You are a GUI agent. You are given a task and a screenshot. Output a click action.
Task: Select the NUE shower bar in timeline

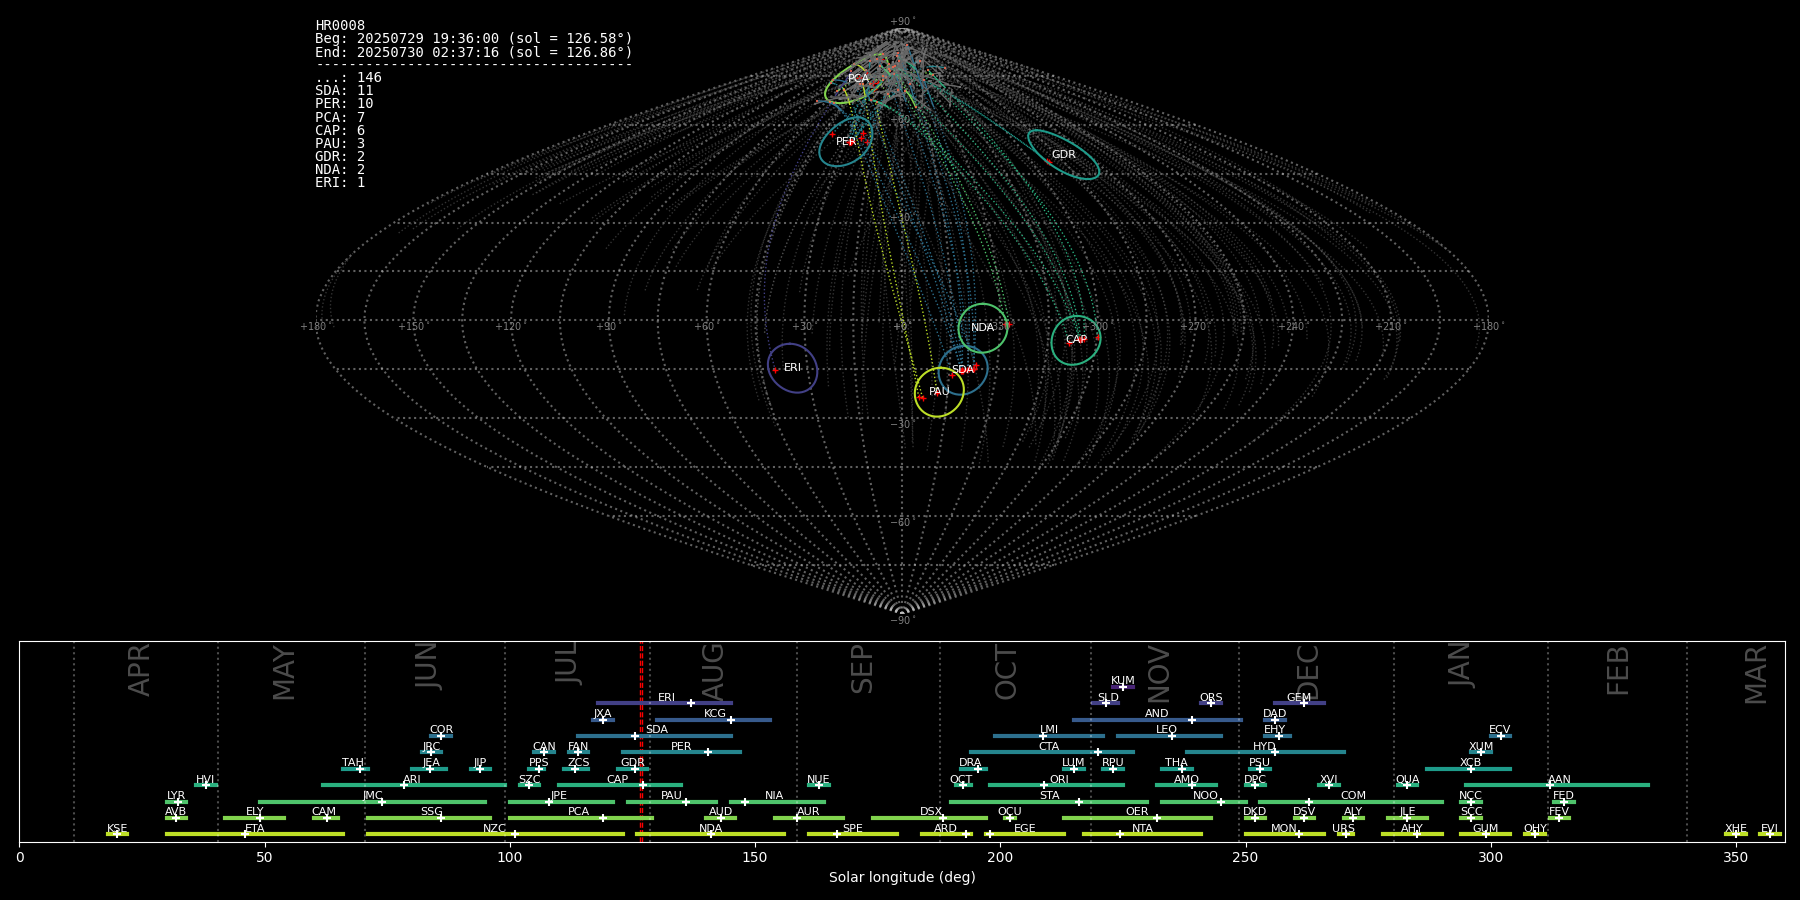click(819, 785)
